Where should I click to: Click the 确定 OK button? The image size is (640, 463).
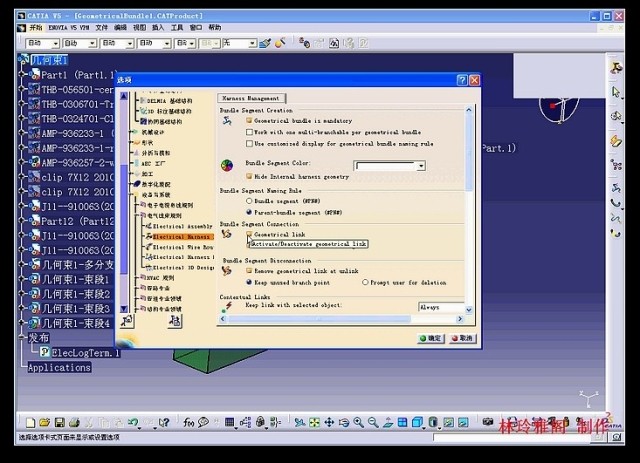431,338
